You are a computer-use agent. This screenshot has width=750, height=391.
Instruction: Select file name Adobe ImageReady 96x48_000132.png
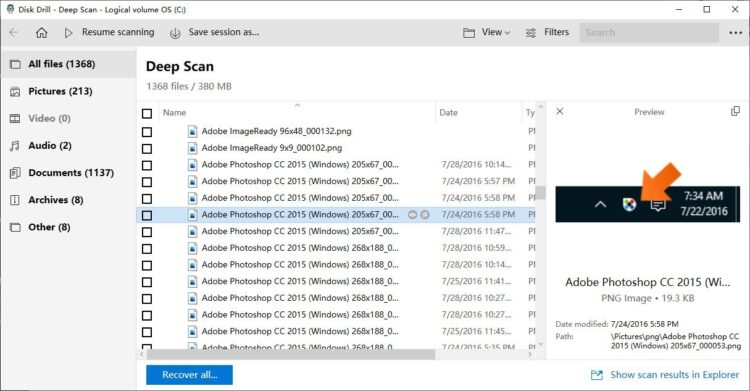pyautogui.click(x=276, y=131)
